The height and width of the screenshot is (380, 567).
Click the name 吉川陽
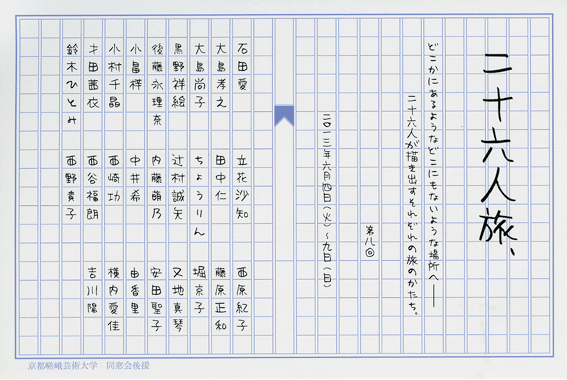point(93,290)
